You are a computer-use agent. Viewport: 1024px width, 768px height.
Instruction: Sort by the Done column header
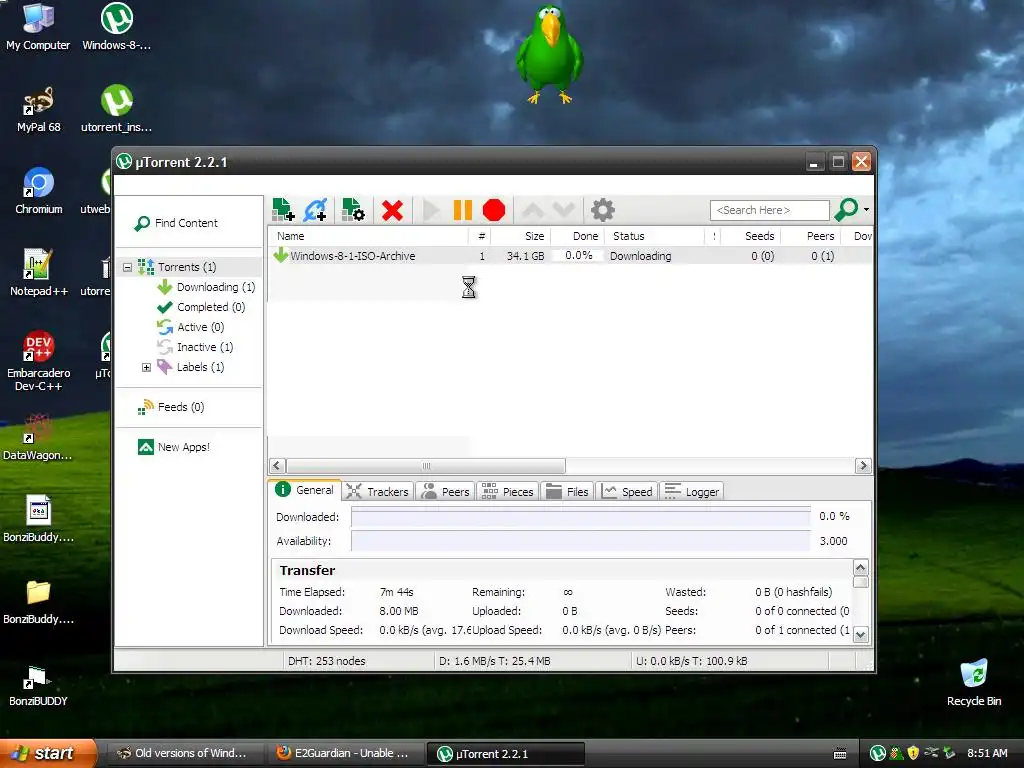click(x=578, y=236)
